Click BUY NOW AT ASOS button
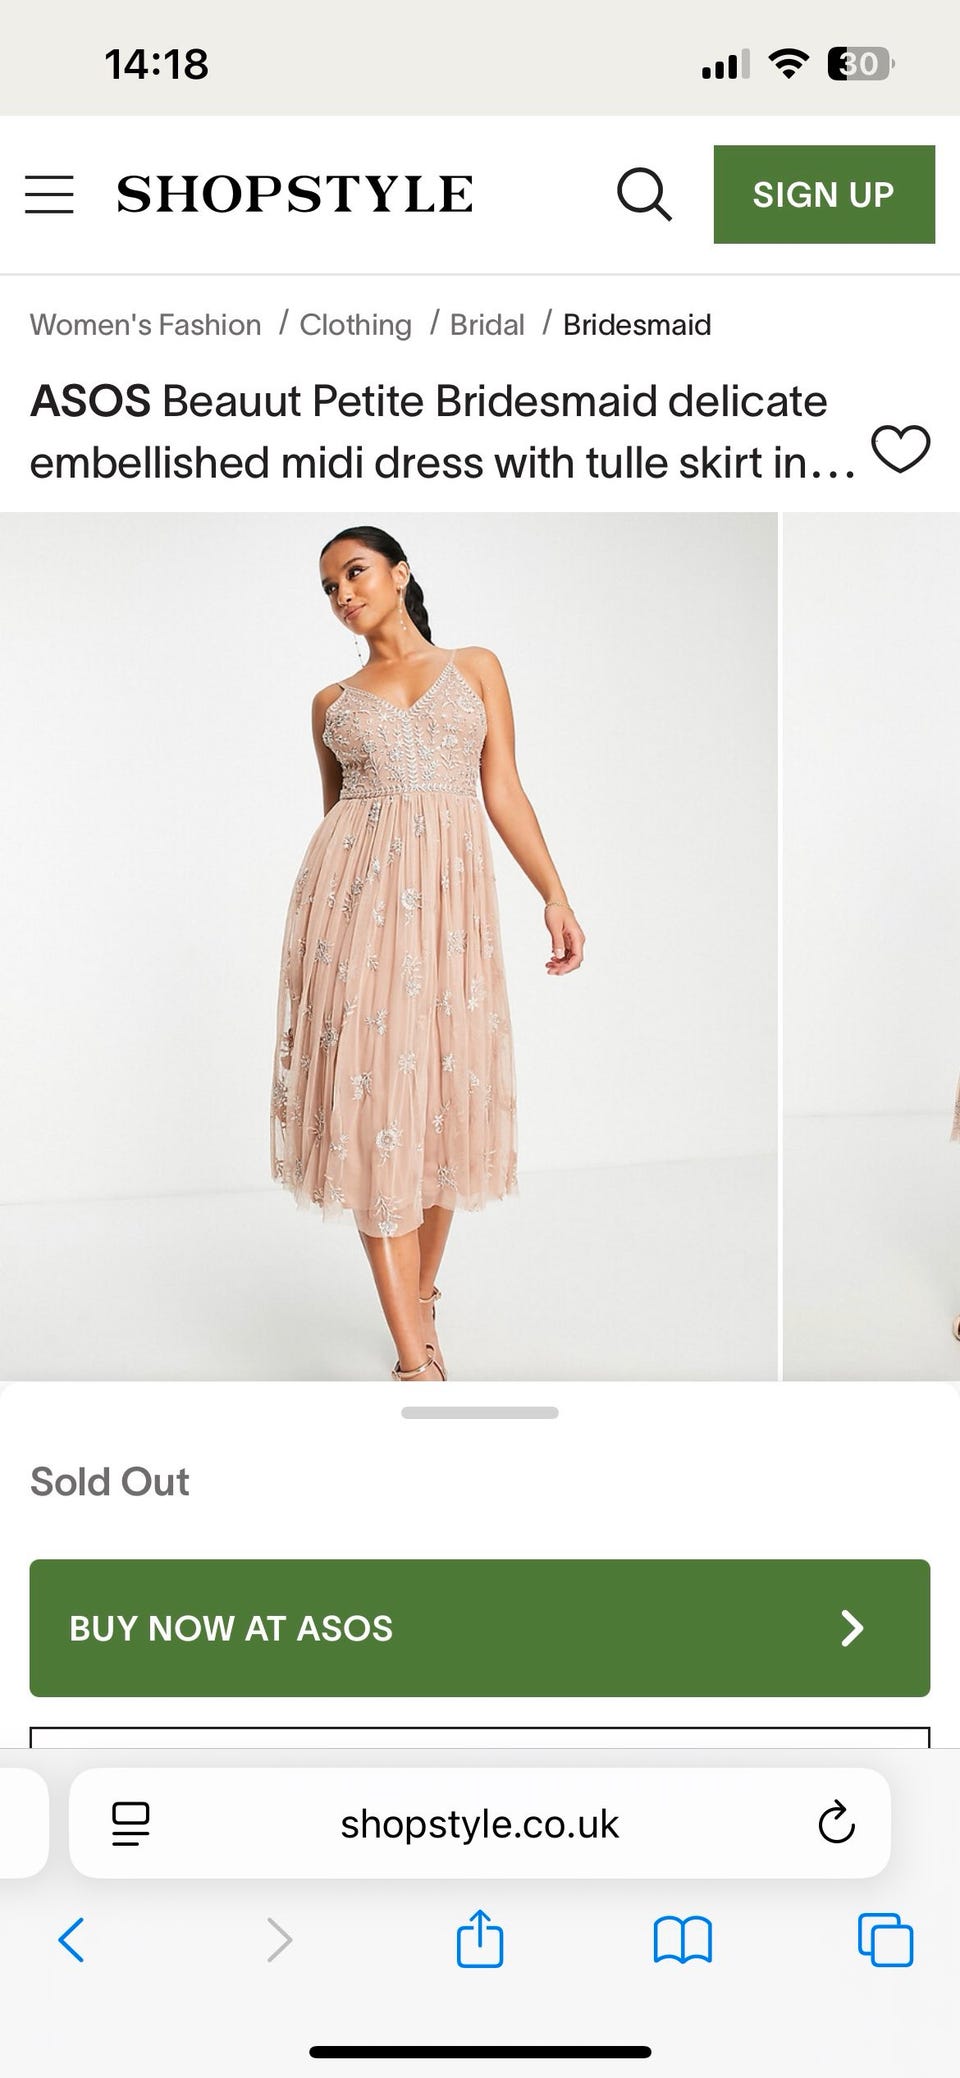This screenshot has height=2078, width=960. [480, 1628]
